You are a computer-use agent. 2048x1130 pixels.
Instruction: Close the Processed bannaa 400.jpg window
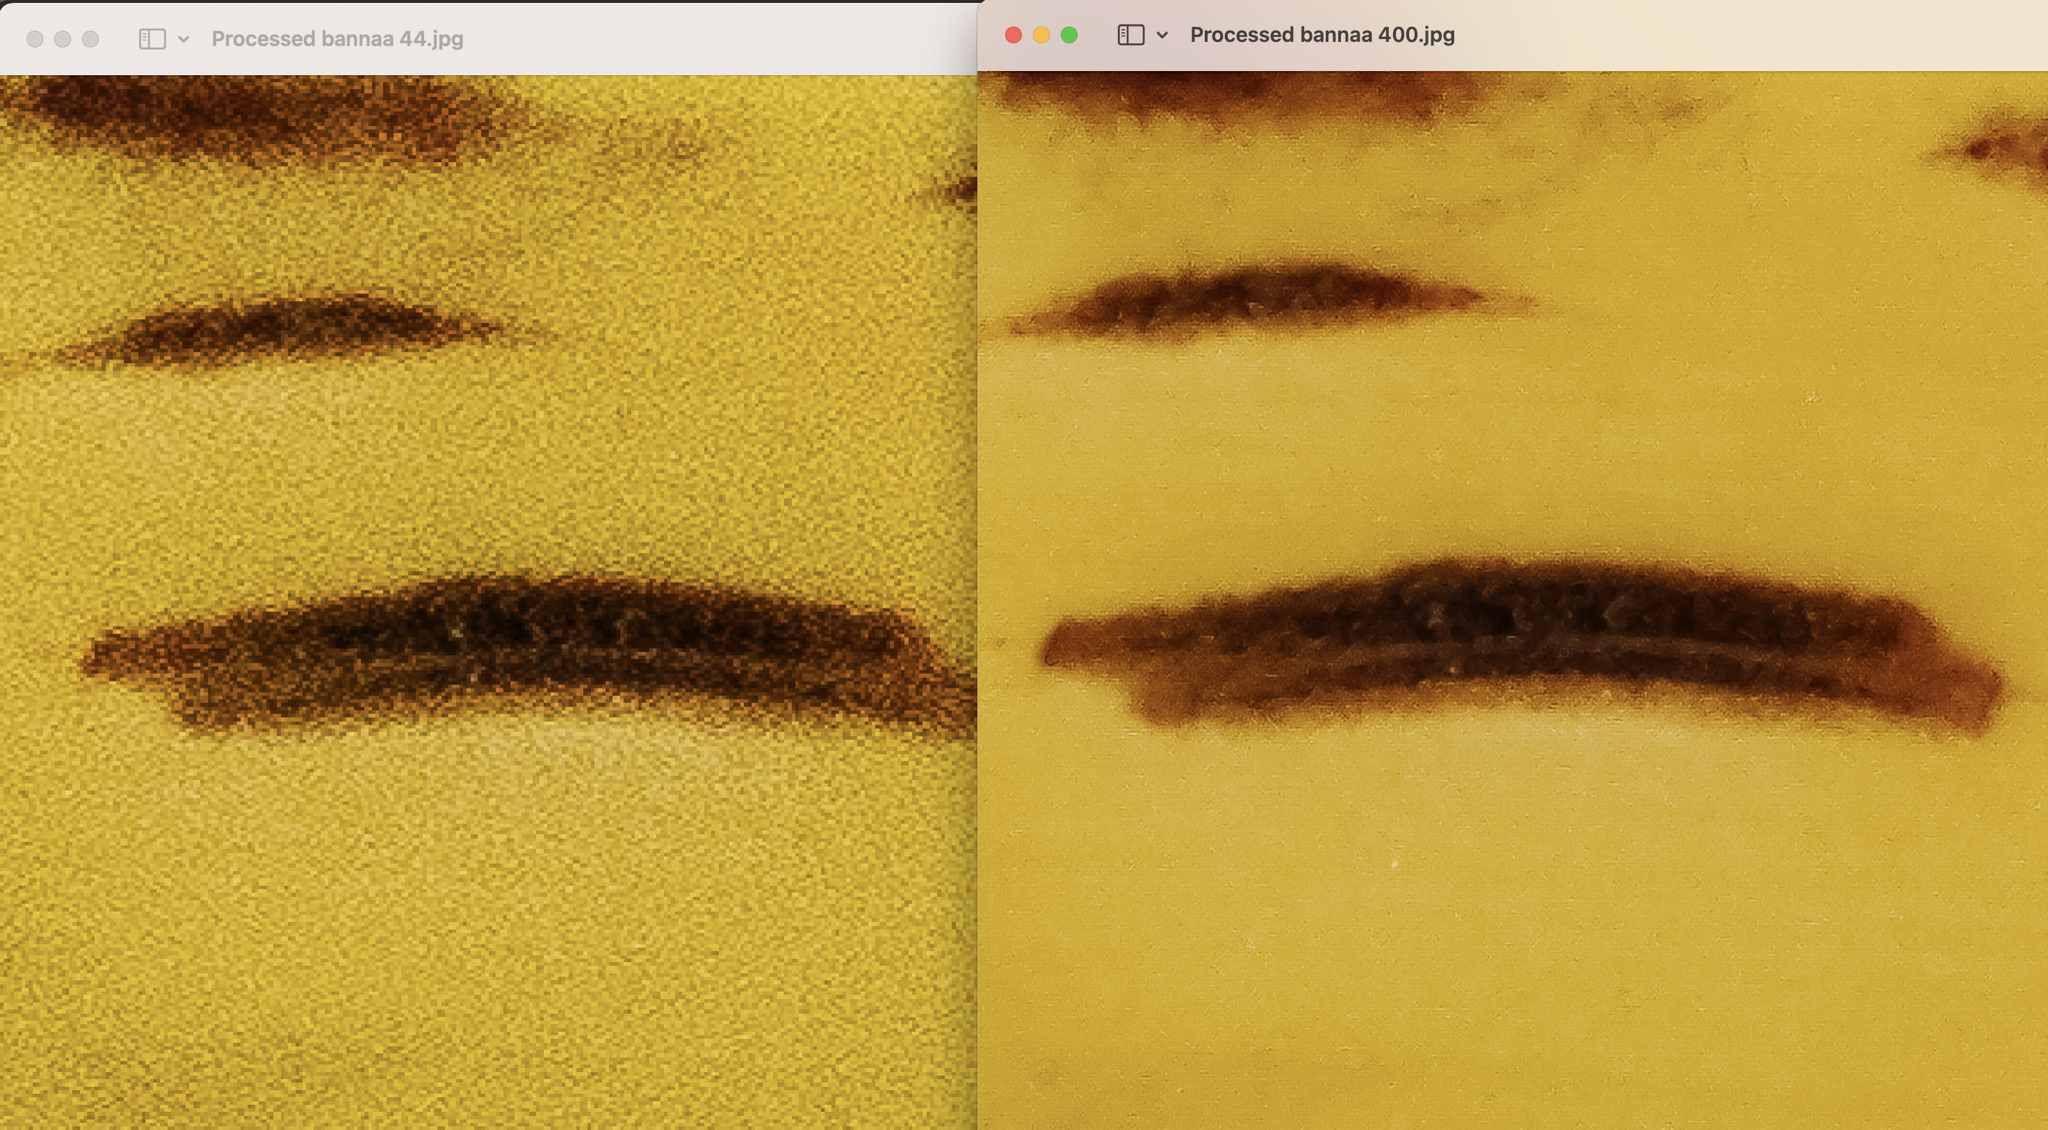coord(1013,35)
